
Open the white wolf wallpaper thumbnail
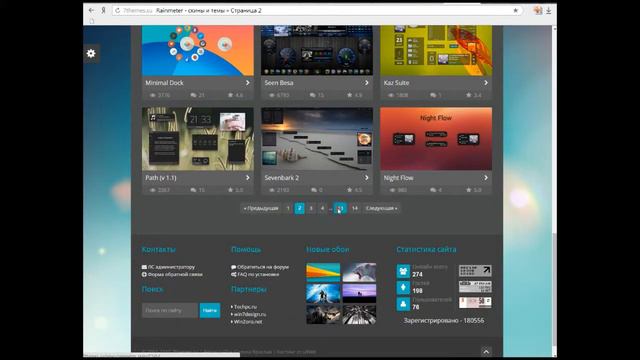click(359, 272)
